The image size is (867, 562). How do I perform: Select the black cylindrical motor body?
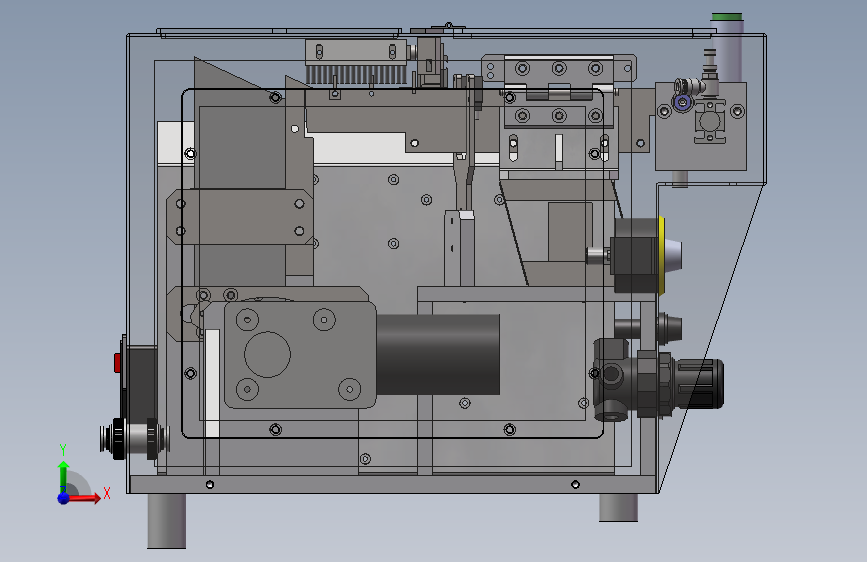click(x=438, y=355)
